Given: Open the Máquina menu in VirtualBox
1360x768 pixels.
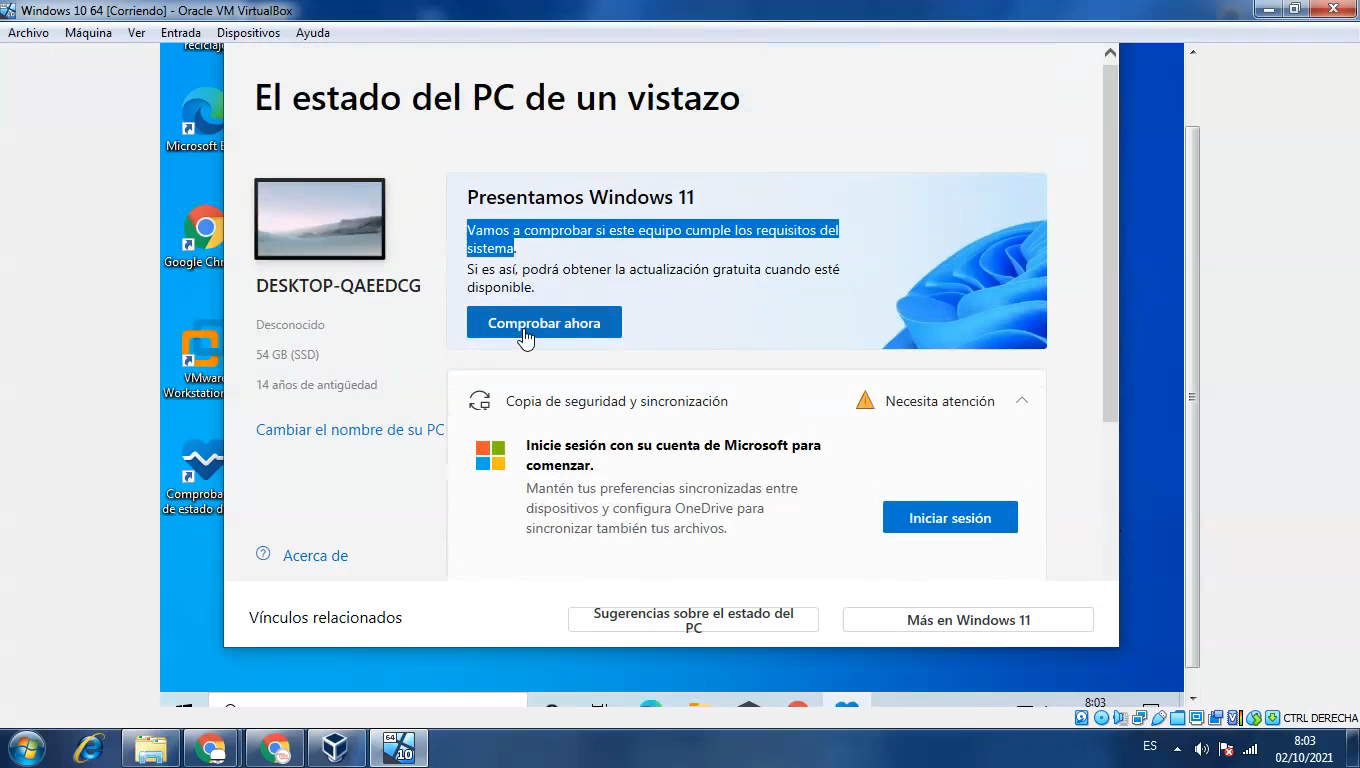Looking at the screenshot, I should tap(88, 32).
